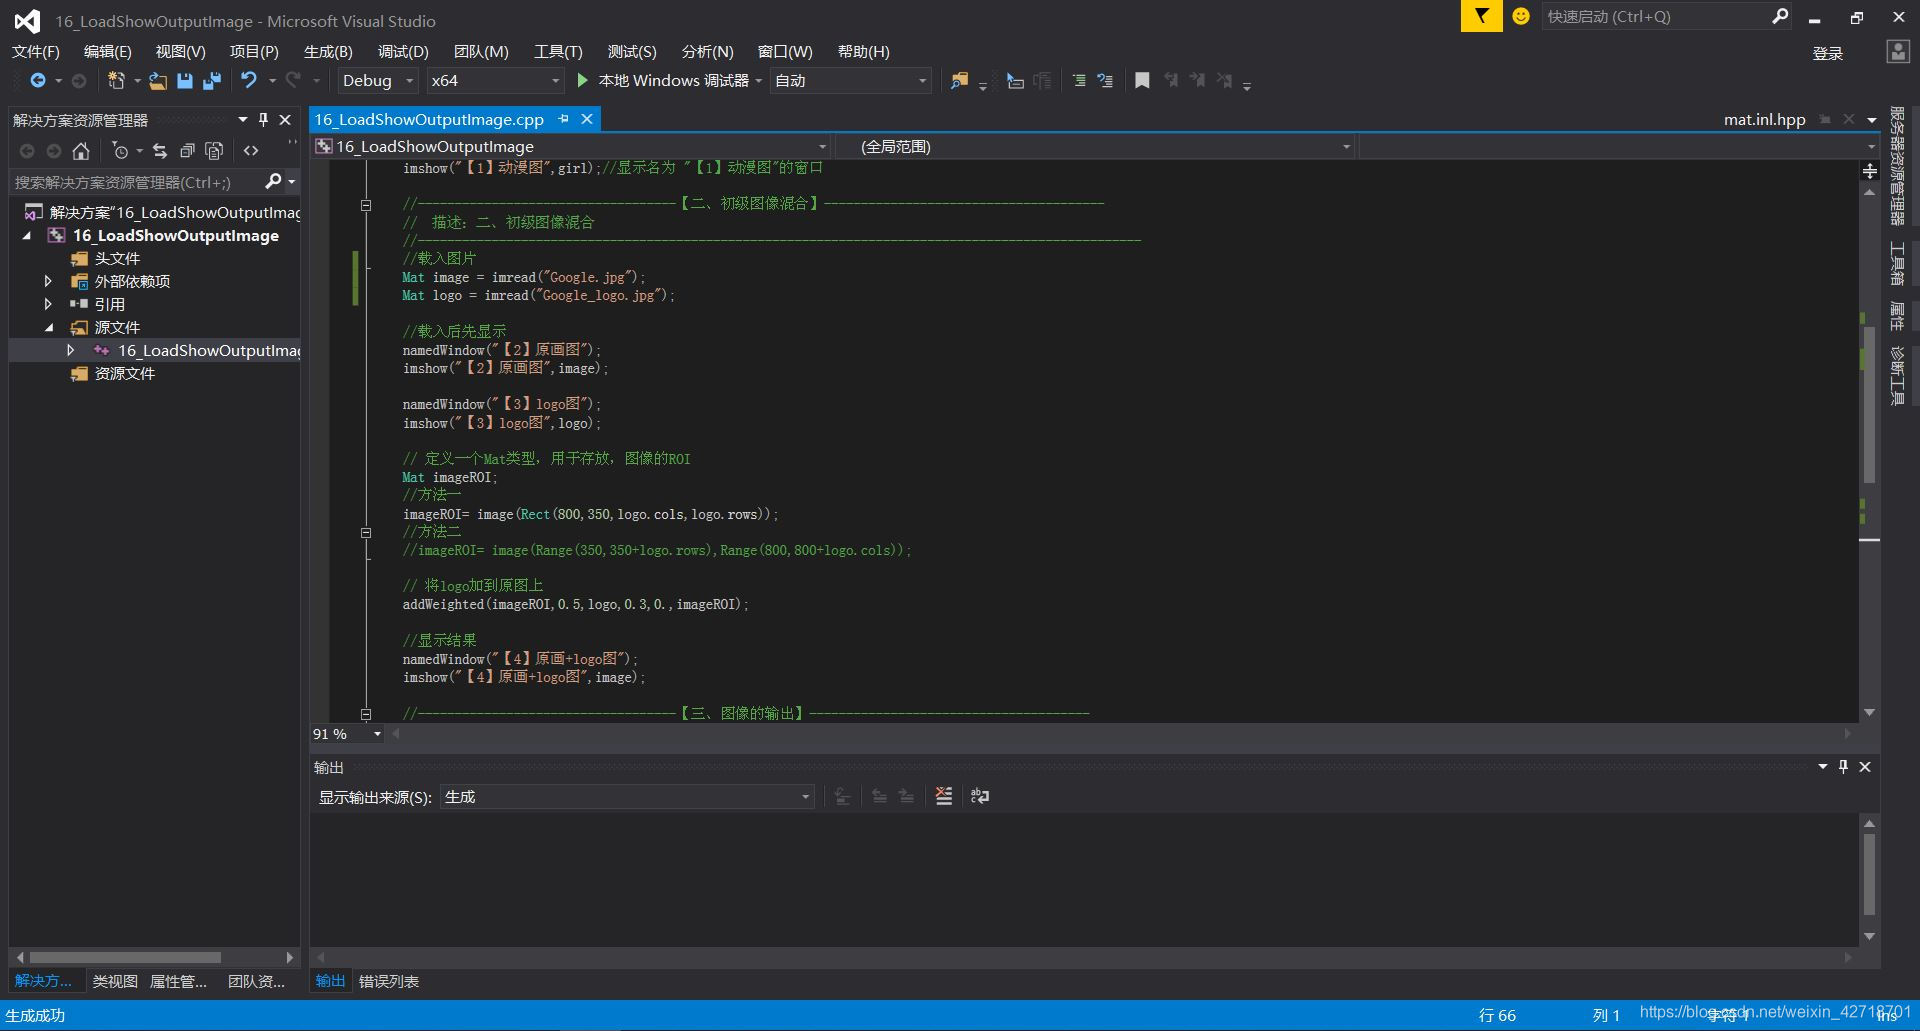Open the 服务器资源管理器 side tab
1920x1031 pixels.
[1897, 166]
